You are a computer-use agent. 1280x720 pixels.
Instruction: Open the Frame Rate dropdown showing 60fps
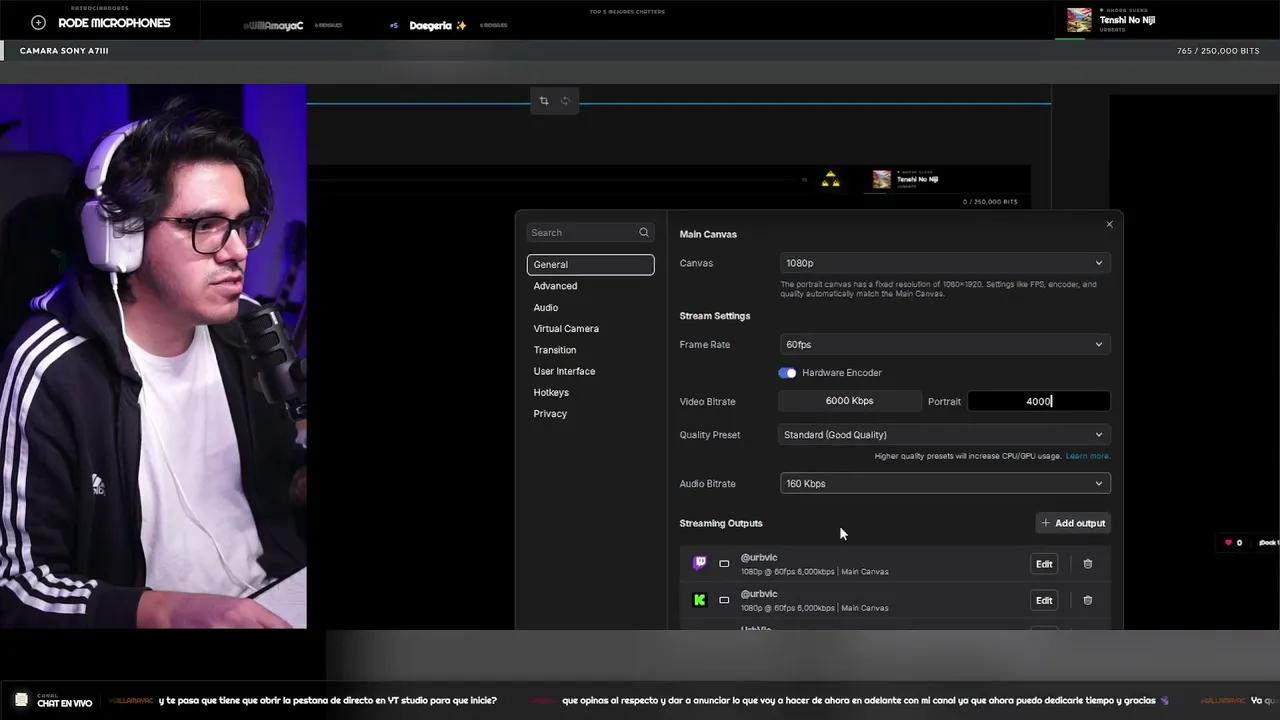pyautogui.click(x=945, y=345)
